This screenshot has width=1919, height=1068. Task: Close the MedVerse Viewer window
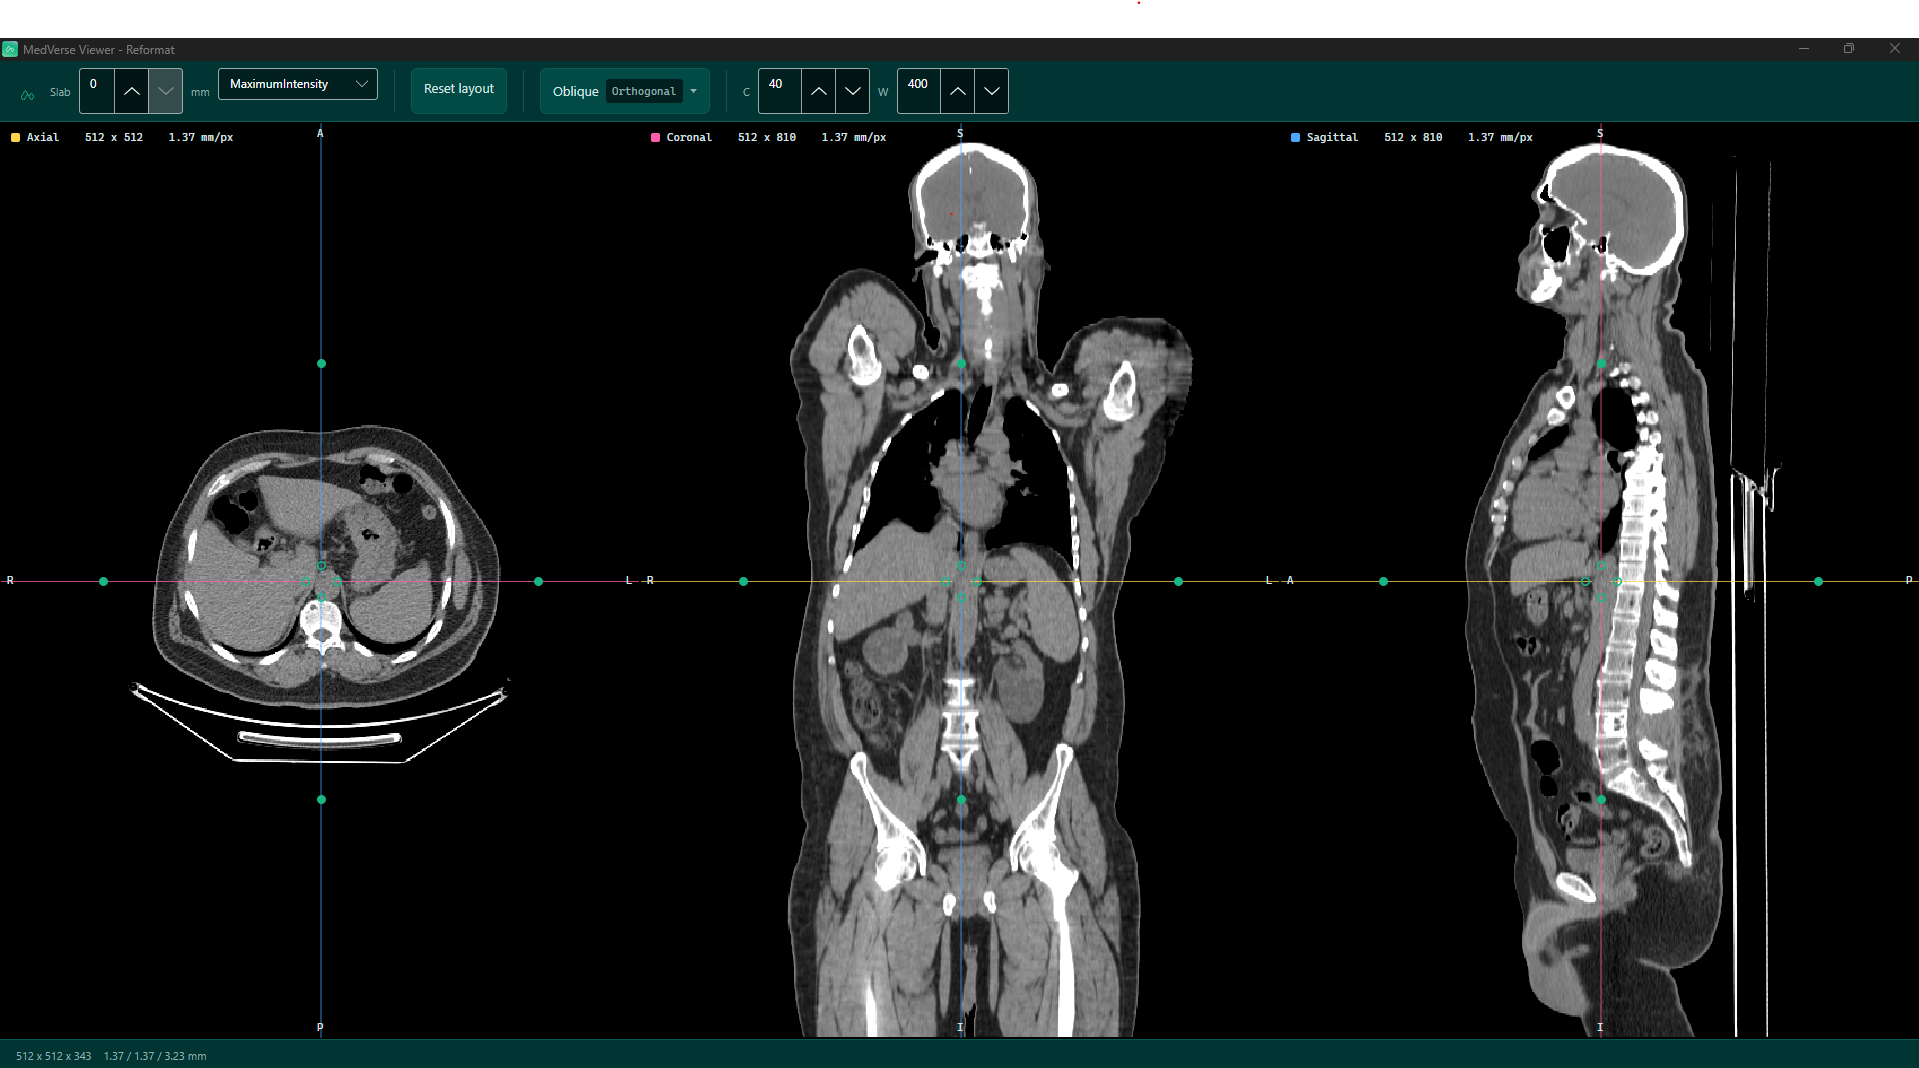point(1895,49)
